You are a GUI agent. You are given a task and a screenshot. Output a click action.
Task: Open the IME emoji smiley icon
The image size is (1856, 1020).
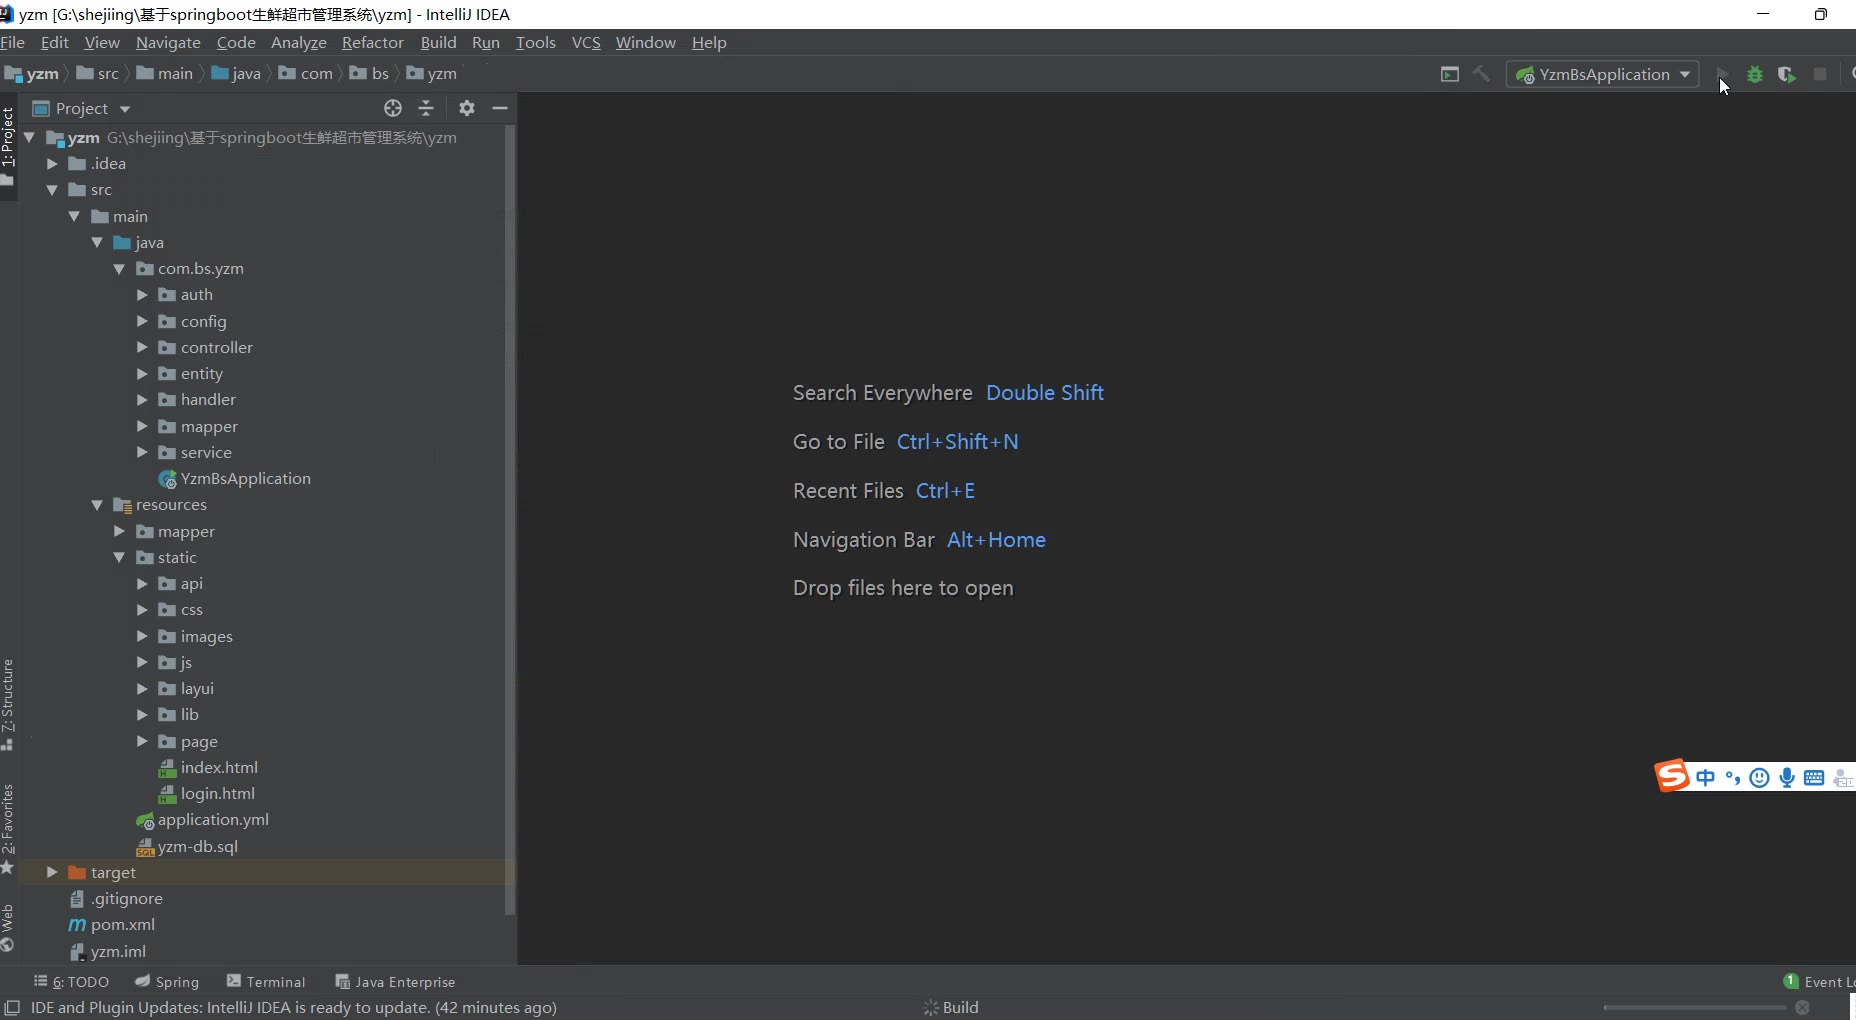[x=1760, y=777]
